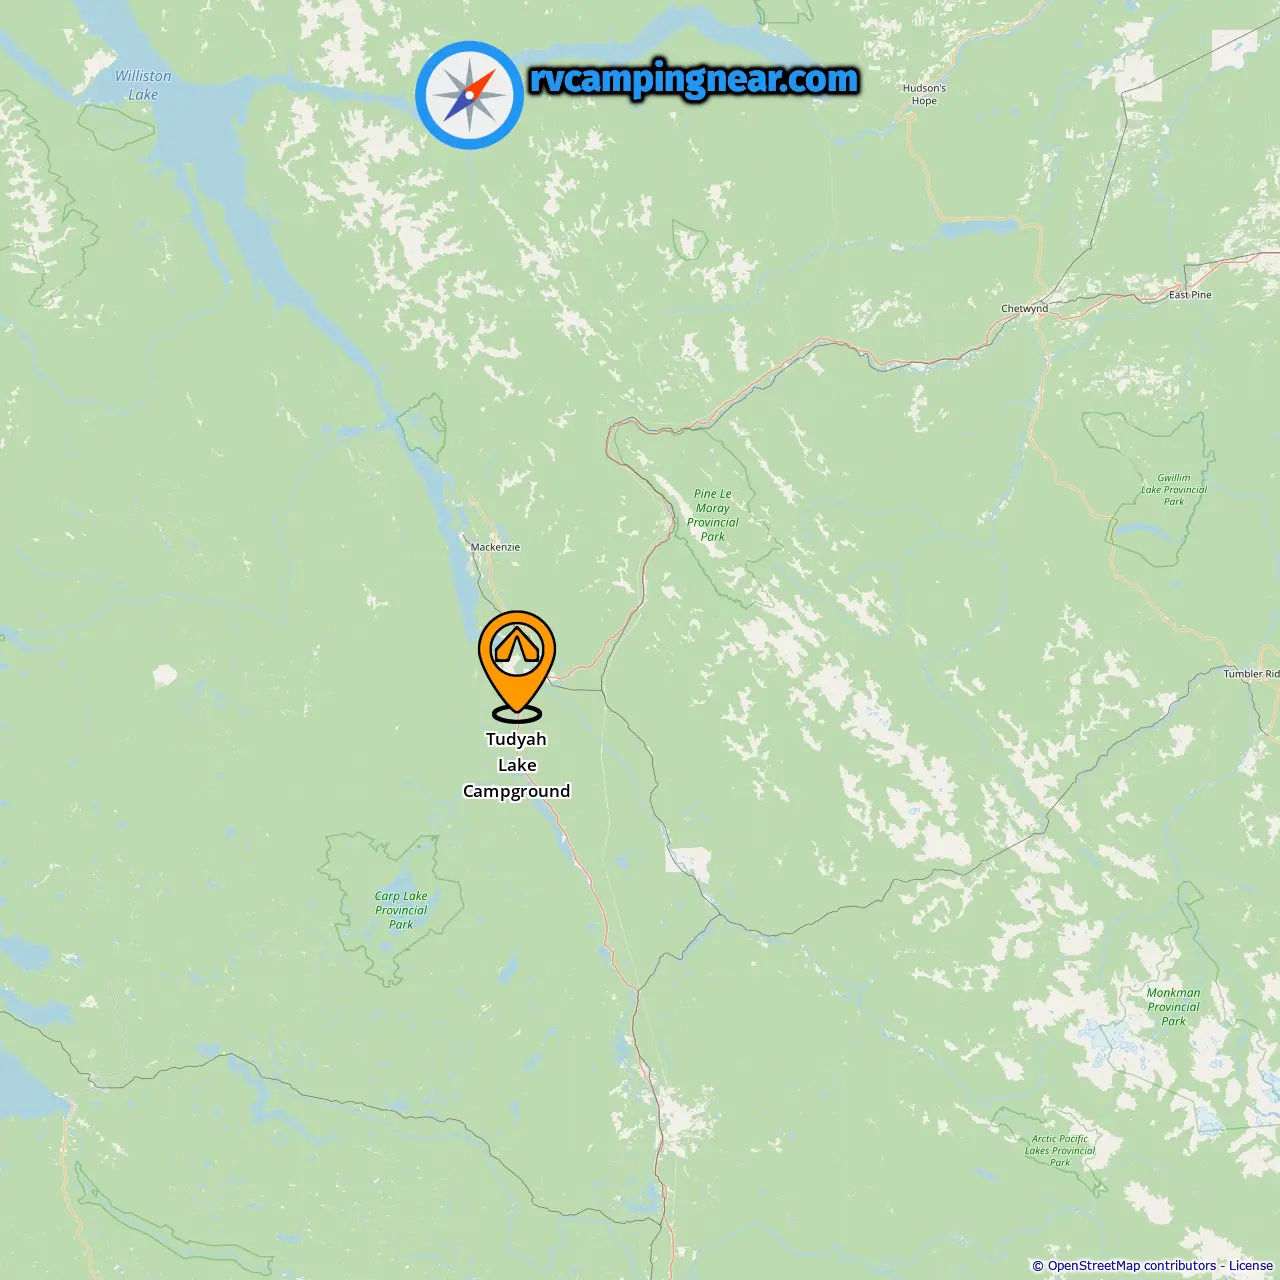This screenshot has width=1280, height=1280.
Task: Select Pine Le Moray Provincial Park label
Action: 713,515
